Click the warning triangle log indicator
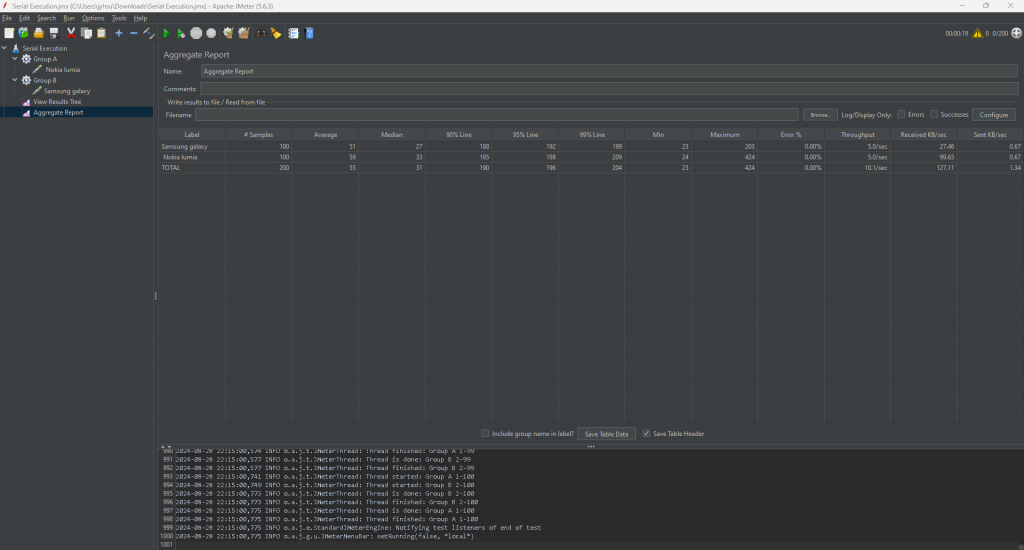Viewport: 1024px width, 550px height. coord(978,33)
